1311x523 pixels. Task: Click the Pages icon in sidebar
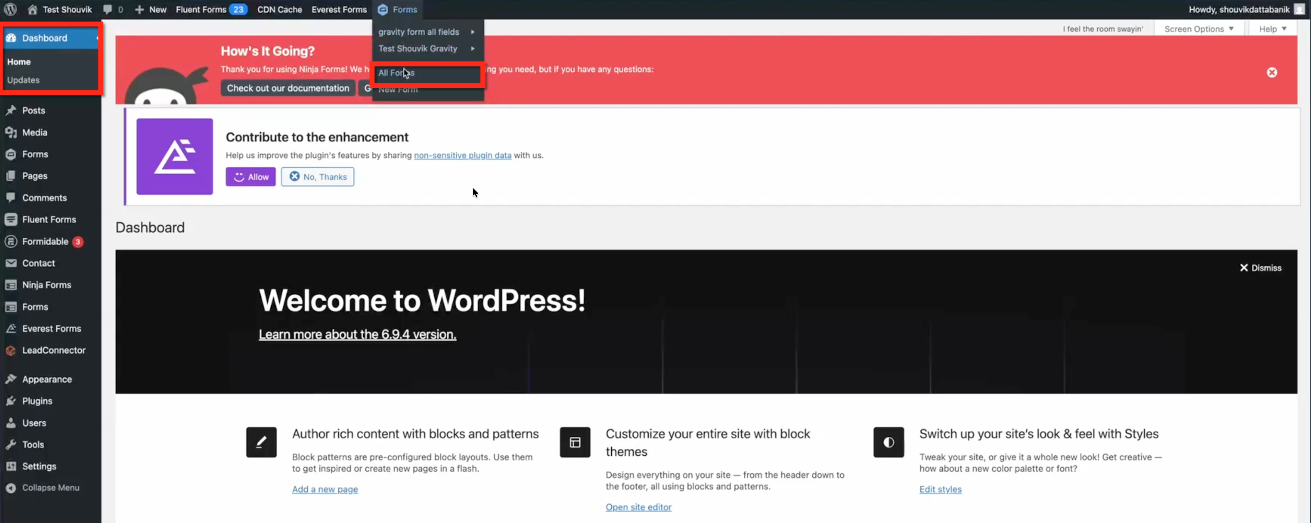(11, 176)
